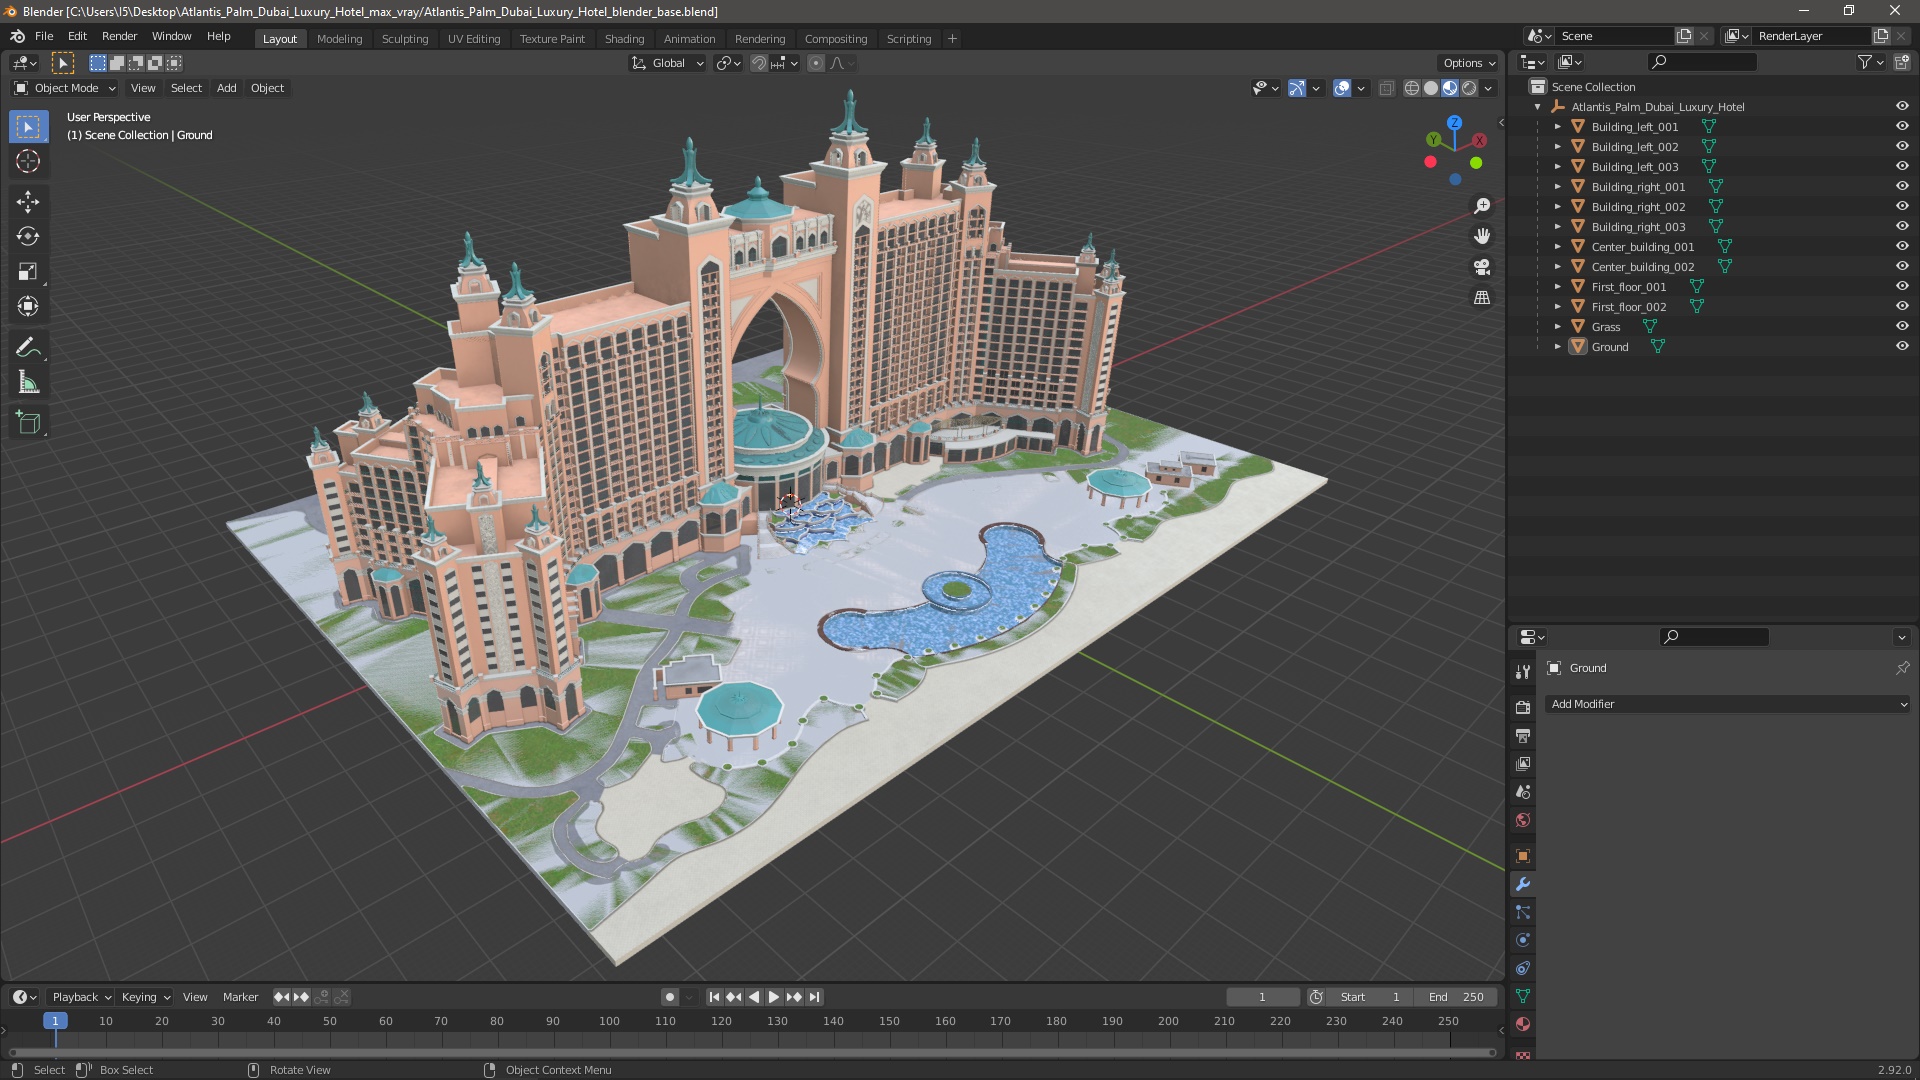Hide Center_building_001 in viewport
This screenshot has height=1080, width=1920.
[1902, 247]
